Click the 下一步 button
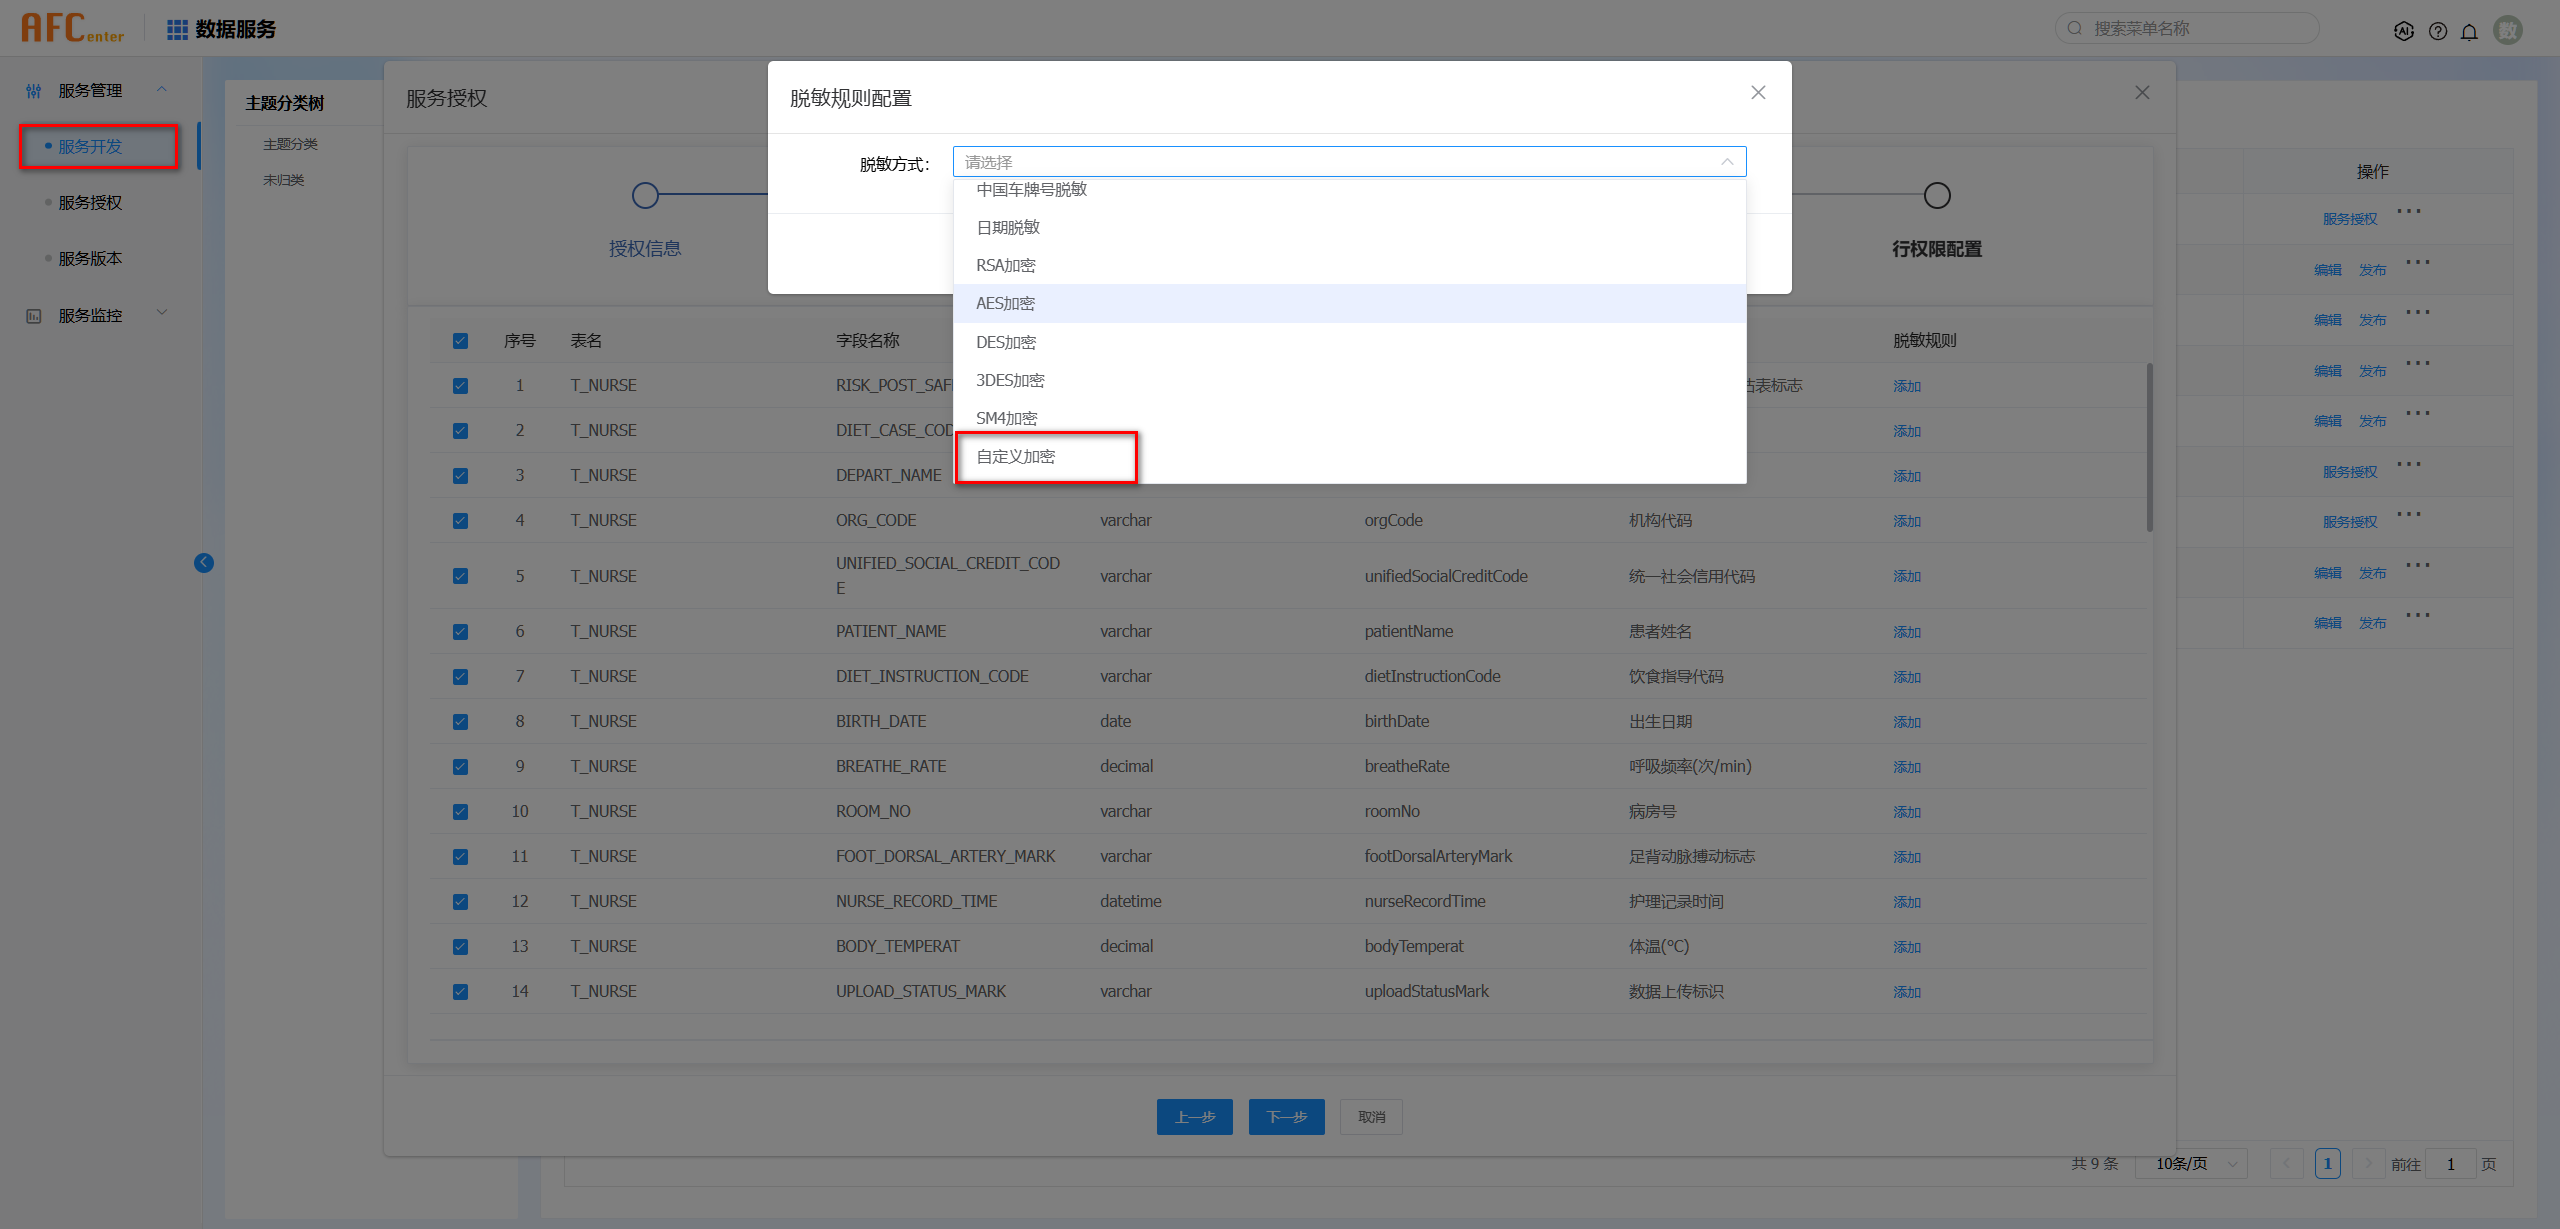The height and width of the screenshot is (1229, 2560). point(1286,1117)
